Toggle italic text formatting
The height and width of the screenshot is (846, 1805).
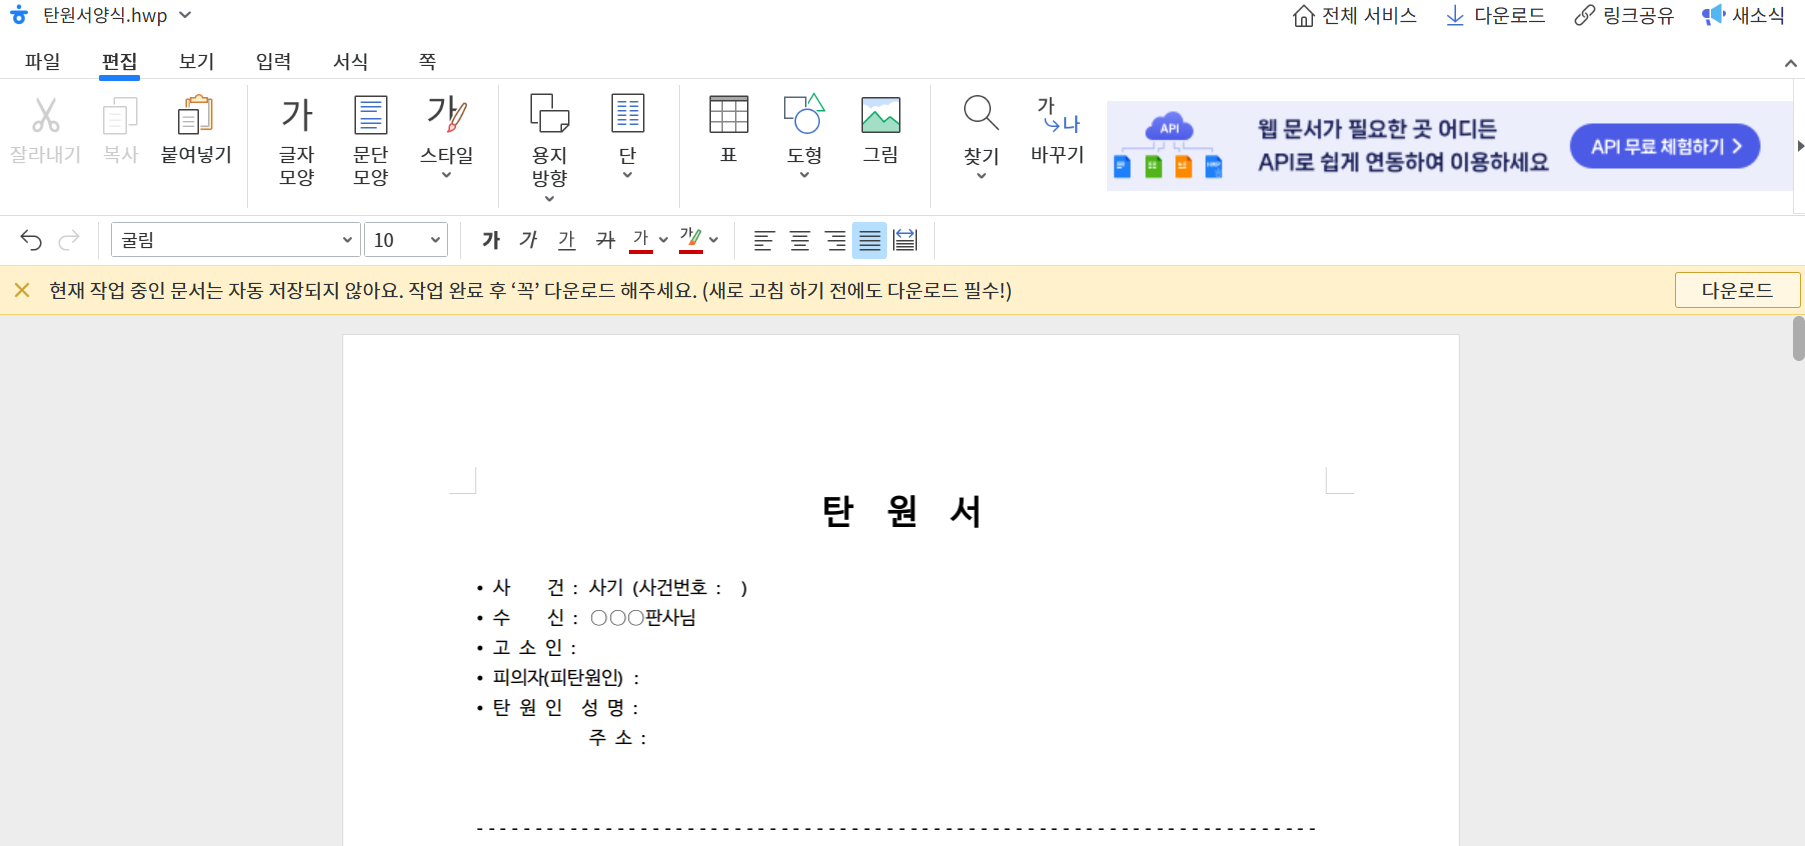coord(529,240)
